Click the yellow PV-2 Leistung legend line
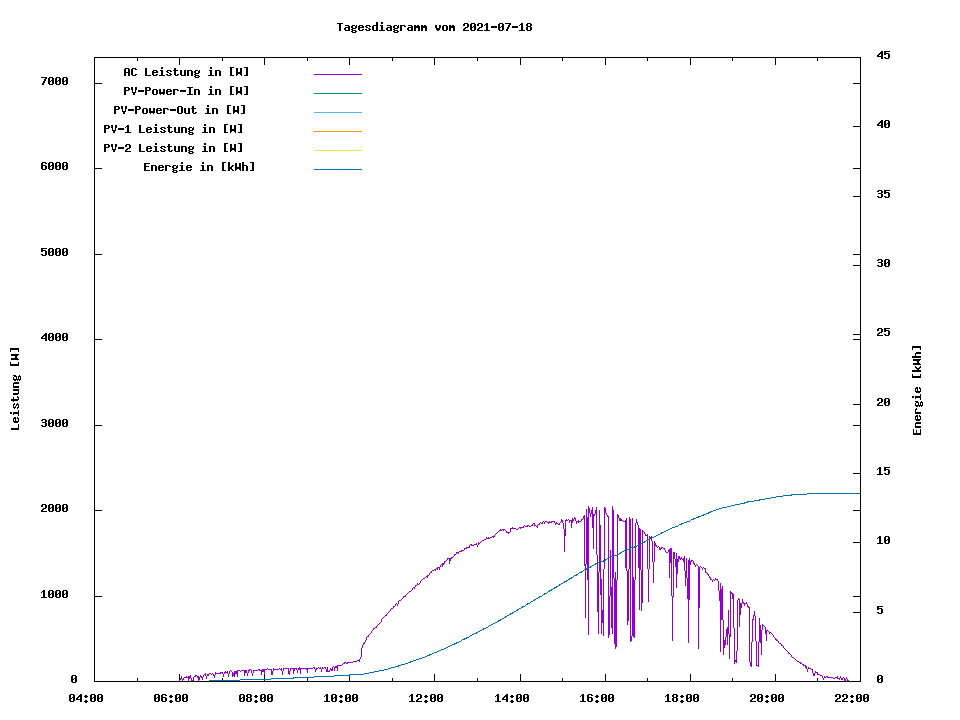 click(337, 150)
